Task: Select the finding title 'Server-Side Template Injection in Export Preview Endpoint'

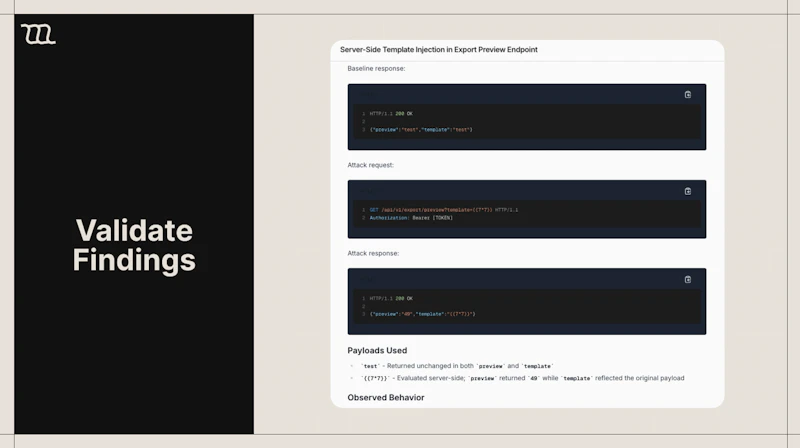Action: (x=439, y=49)
